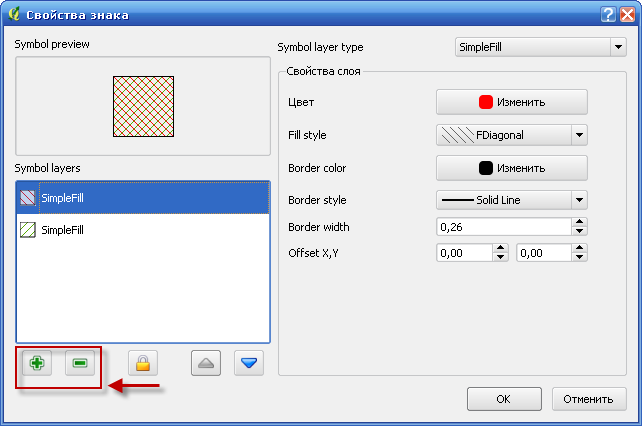This screenshot has height=426, width=642.
Task: Change the red fill color
Action: [511, 102]
